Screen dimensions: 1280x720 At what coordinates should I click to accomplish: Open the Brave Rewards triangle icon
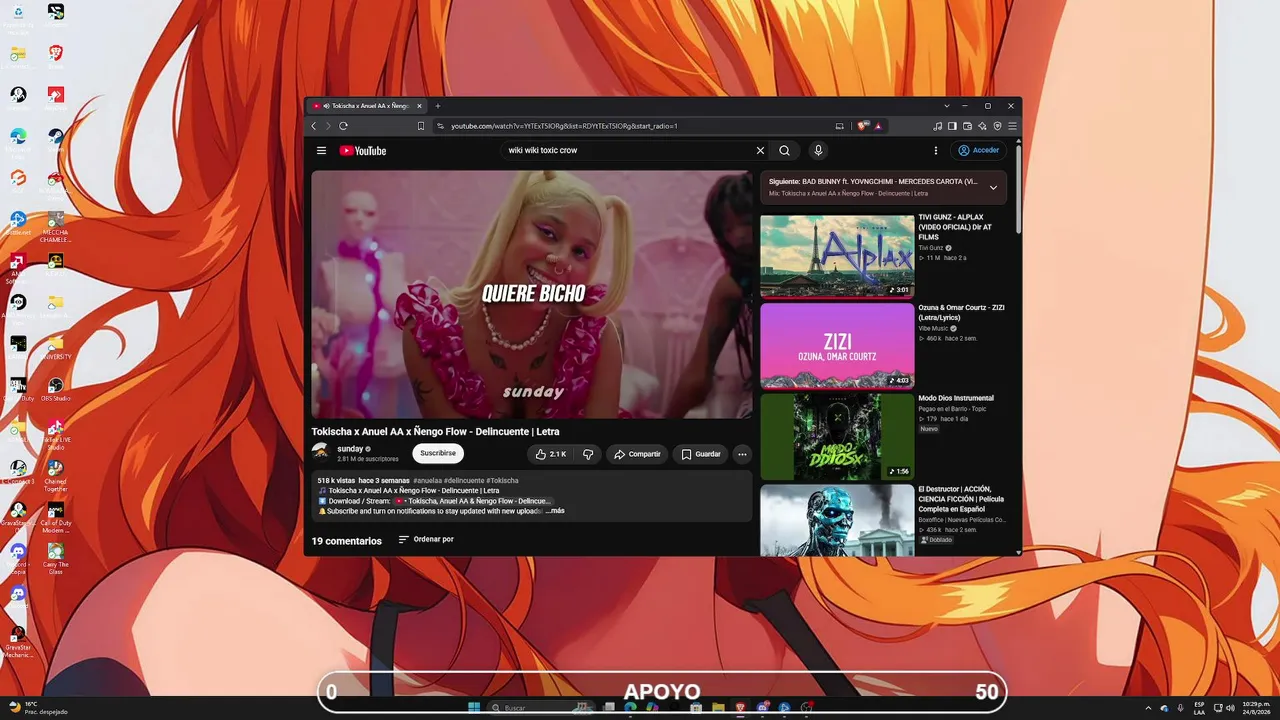[878, 126]
